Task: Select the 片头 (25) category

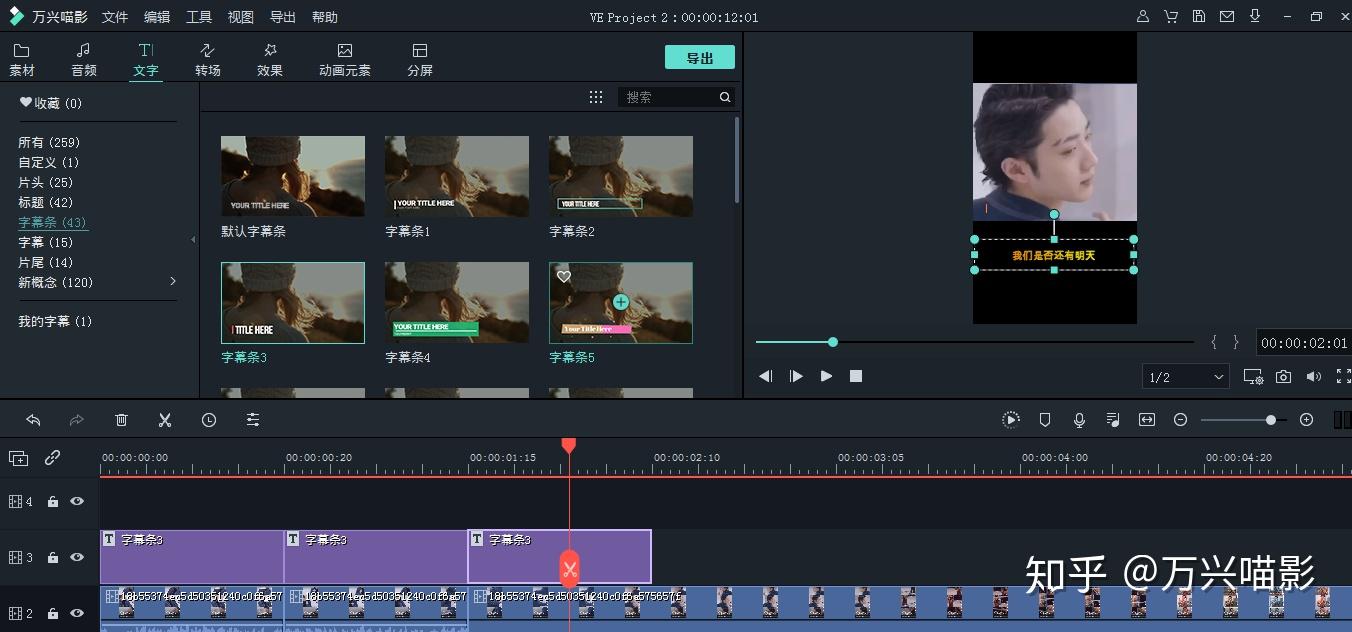Action: 46,182
